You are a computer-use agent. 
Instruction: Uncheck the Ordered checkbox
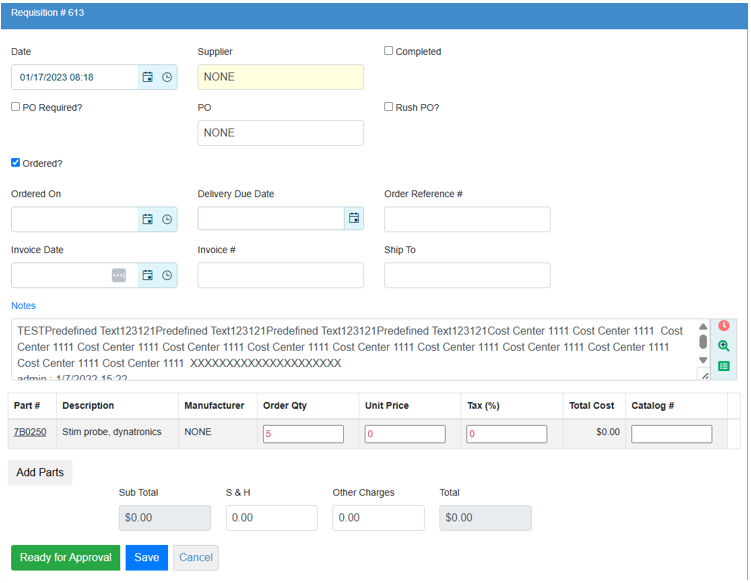(x=16, y=163)
